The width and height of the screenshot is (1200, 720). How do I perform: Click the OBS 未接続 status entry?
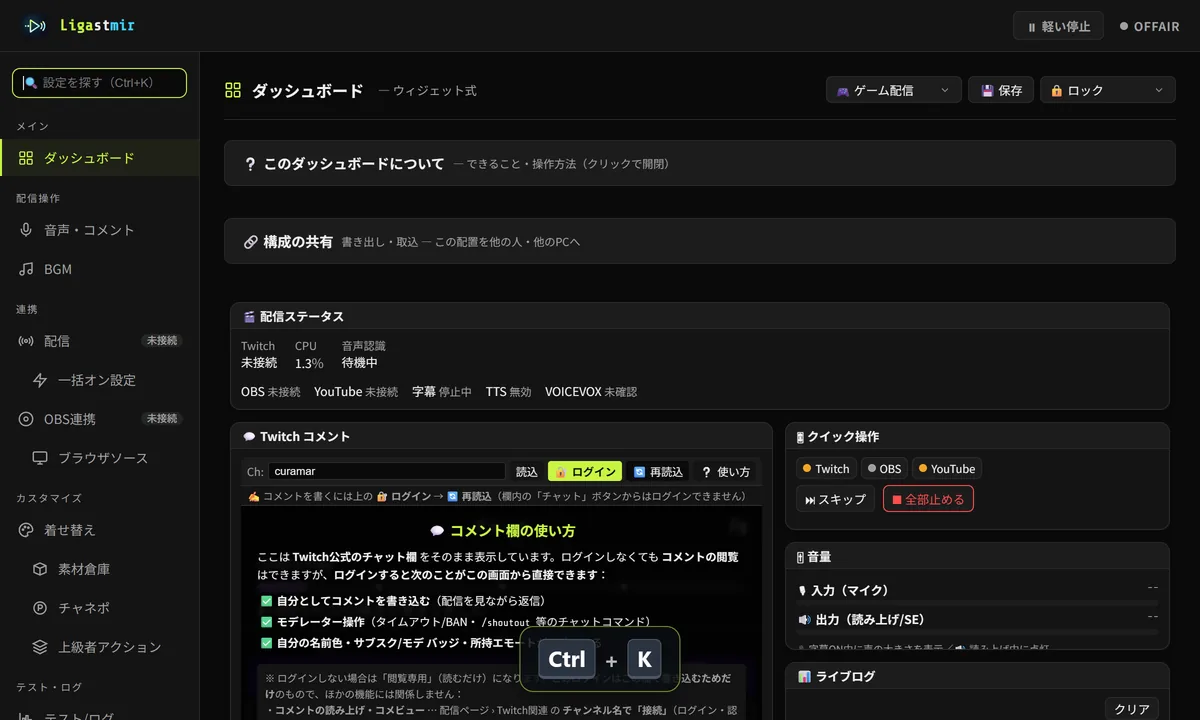coord(271,392)
